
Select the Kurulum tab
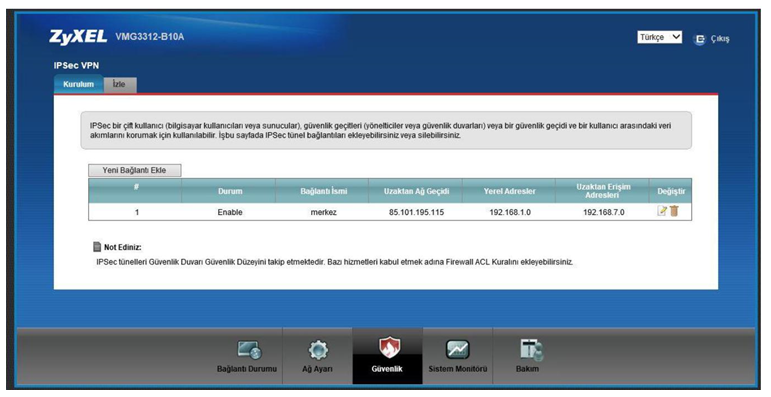[x=79, y=84]
